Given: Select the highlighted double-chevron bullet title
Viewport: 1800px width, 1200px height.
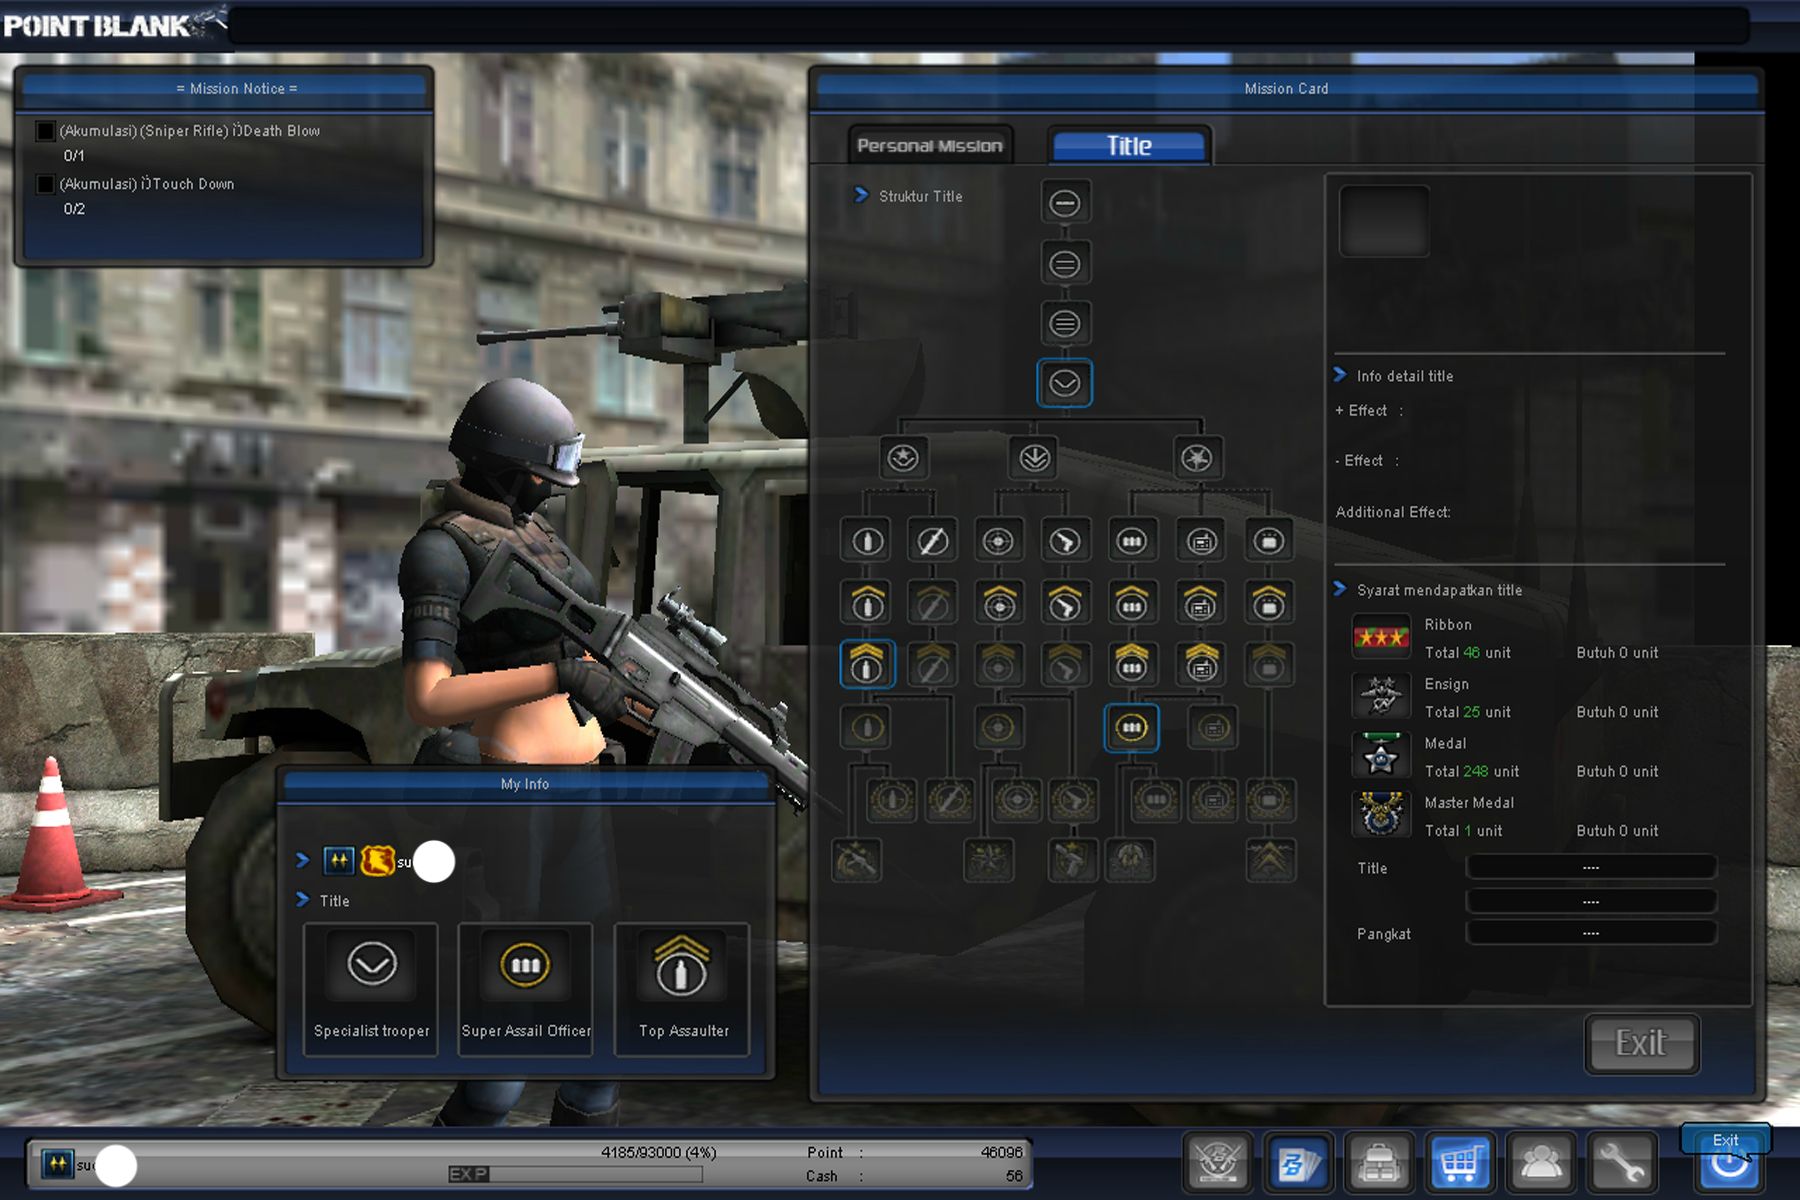Looking at the screenshot, I should pos(867,664).
